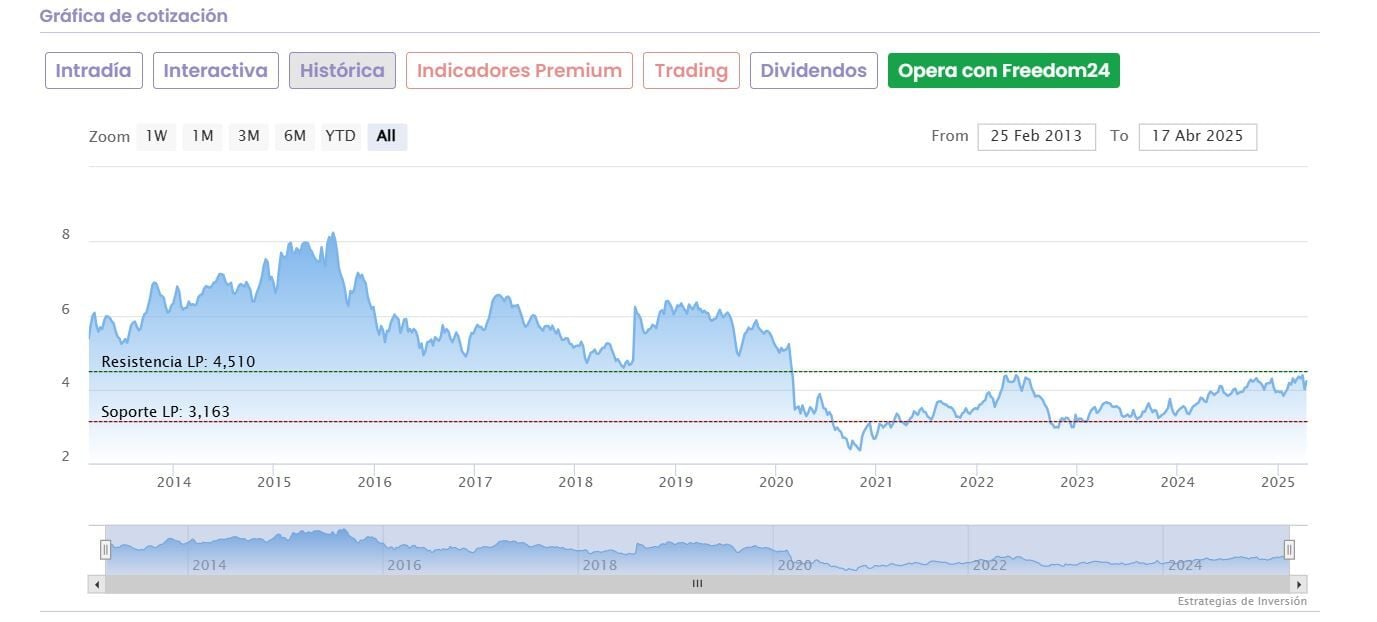The width and height of the screenshot is (1377, 622).
Task: Click the right navigator range handle
Action: (1289, 549)
